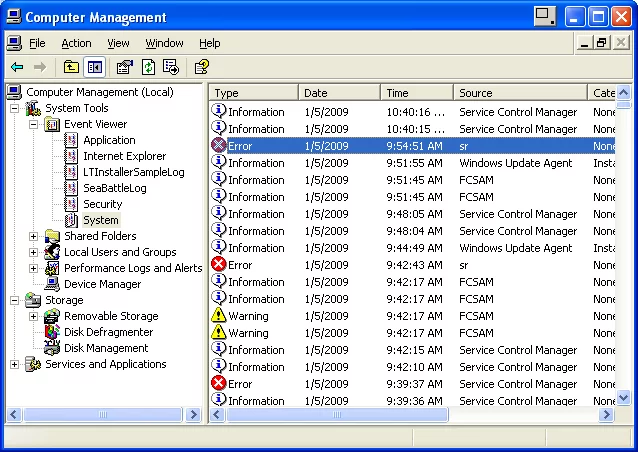This screenshot has width=638, height=452.
Task: Click the Export List toolbar icon
Action: coord(171,67)
